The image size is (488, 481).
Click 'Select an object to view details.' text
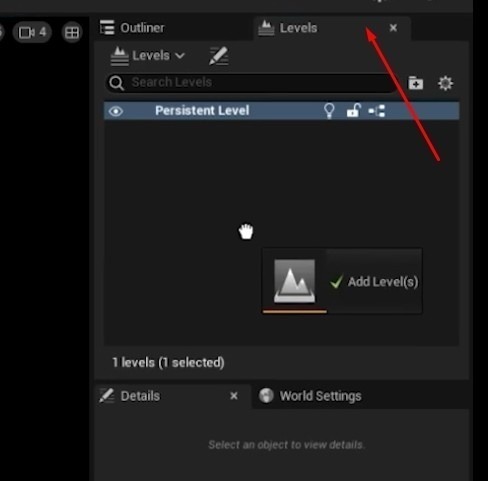287,445
